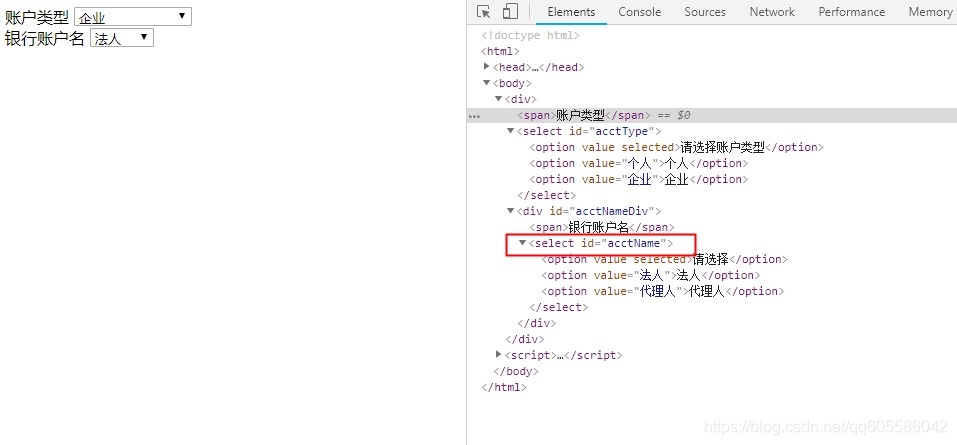Image resolution: width=957 pixels, height=445 pixels.
Task: Select the option value 企业 row
Action: pyautogui.click(x=638, y=179)
